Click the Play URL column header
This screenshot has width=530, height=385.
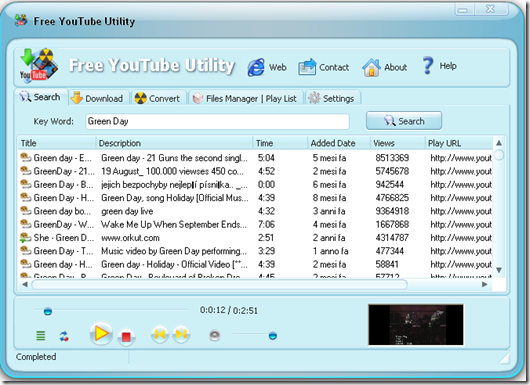459,143
